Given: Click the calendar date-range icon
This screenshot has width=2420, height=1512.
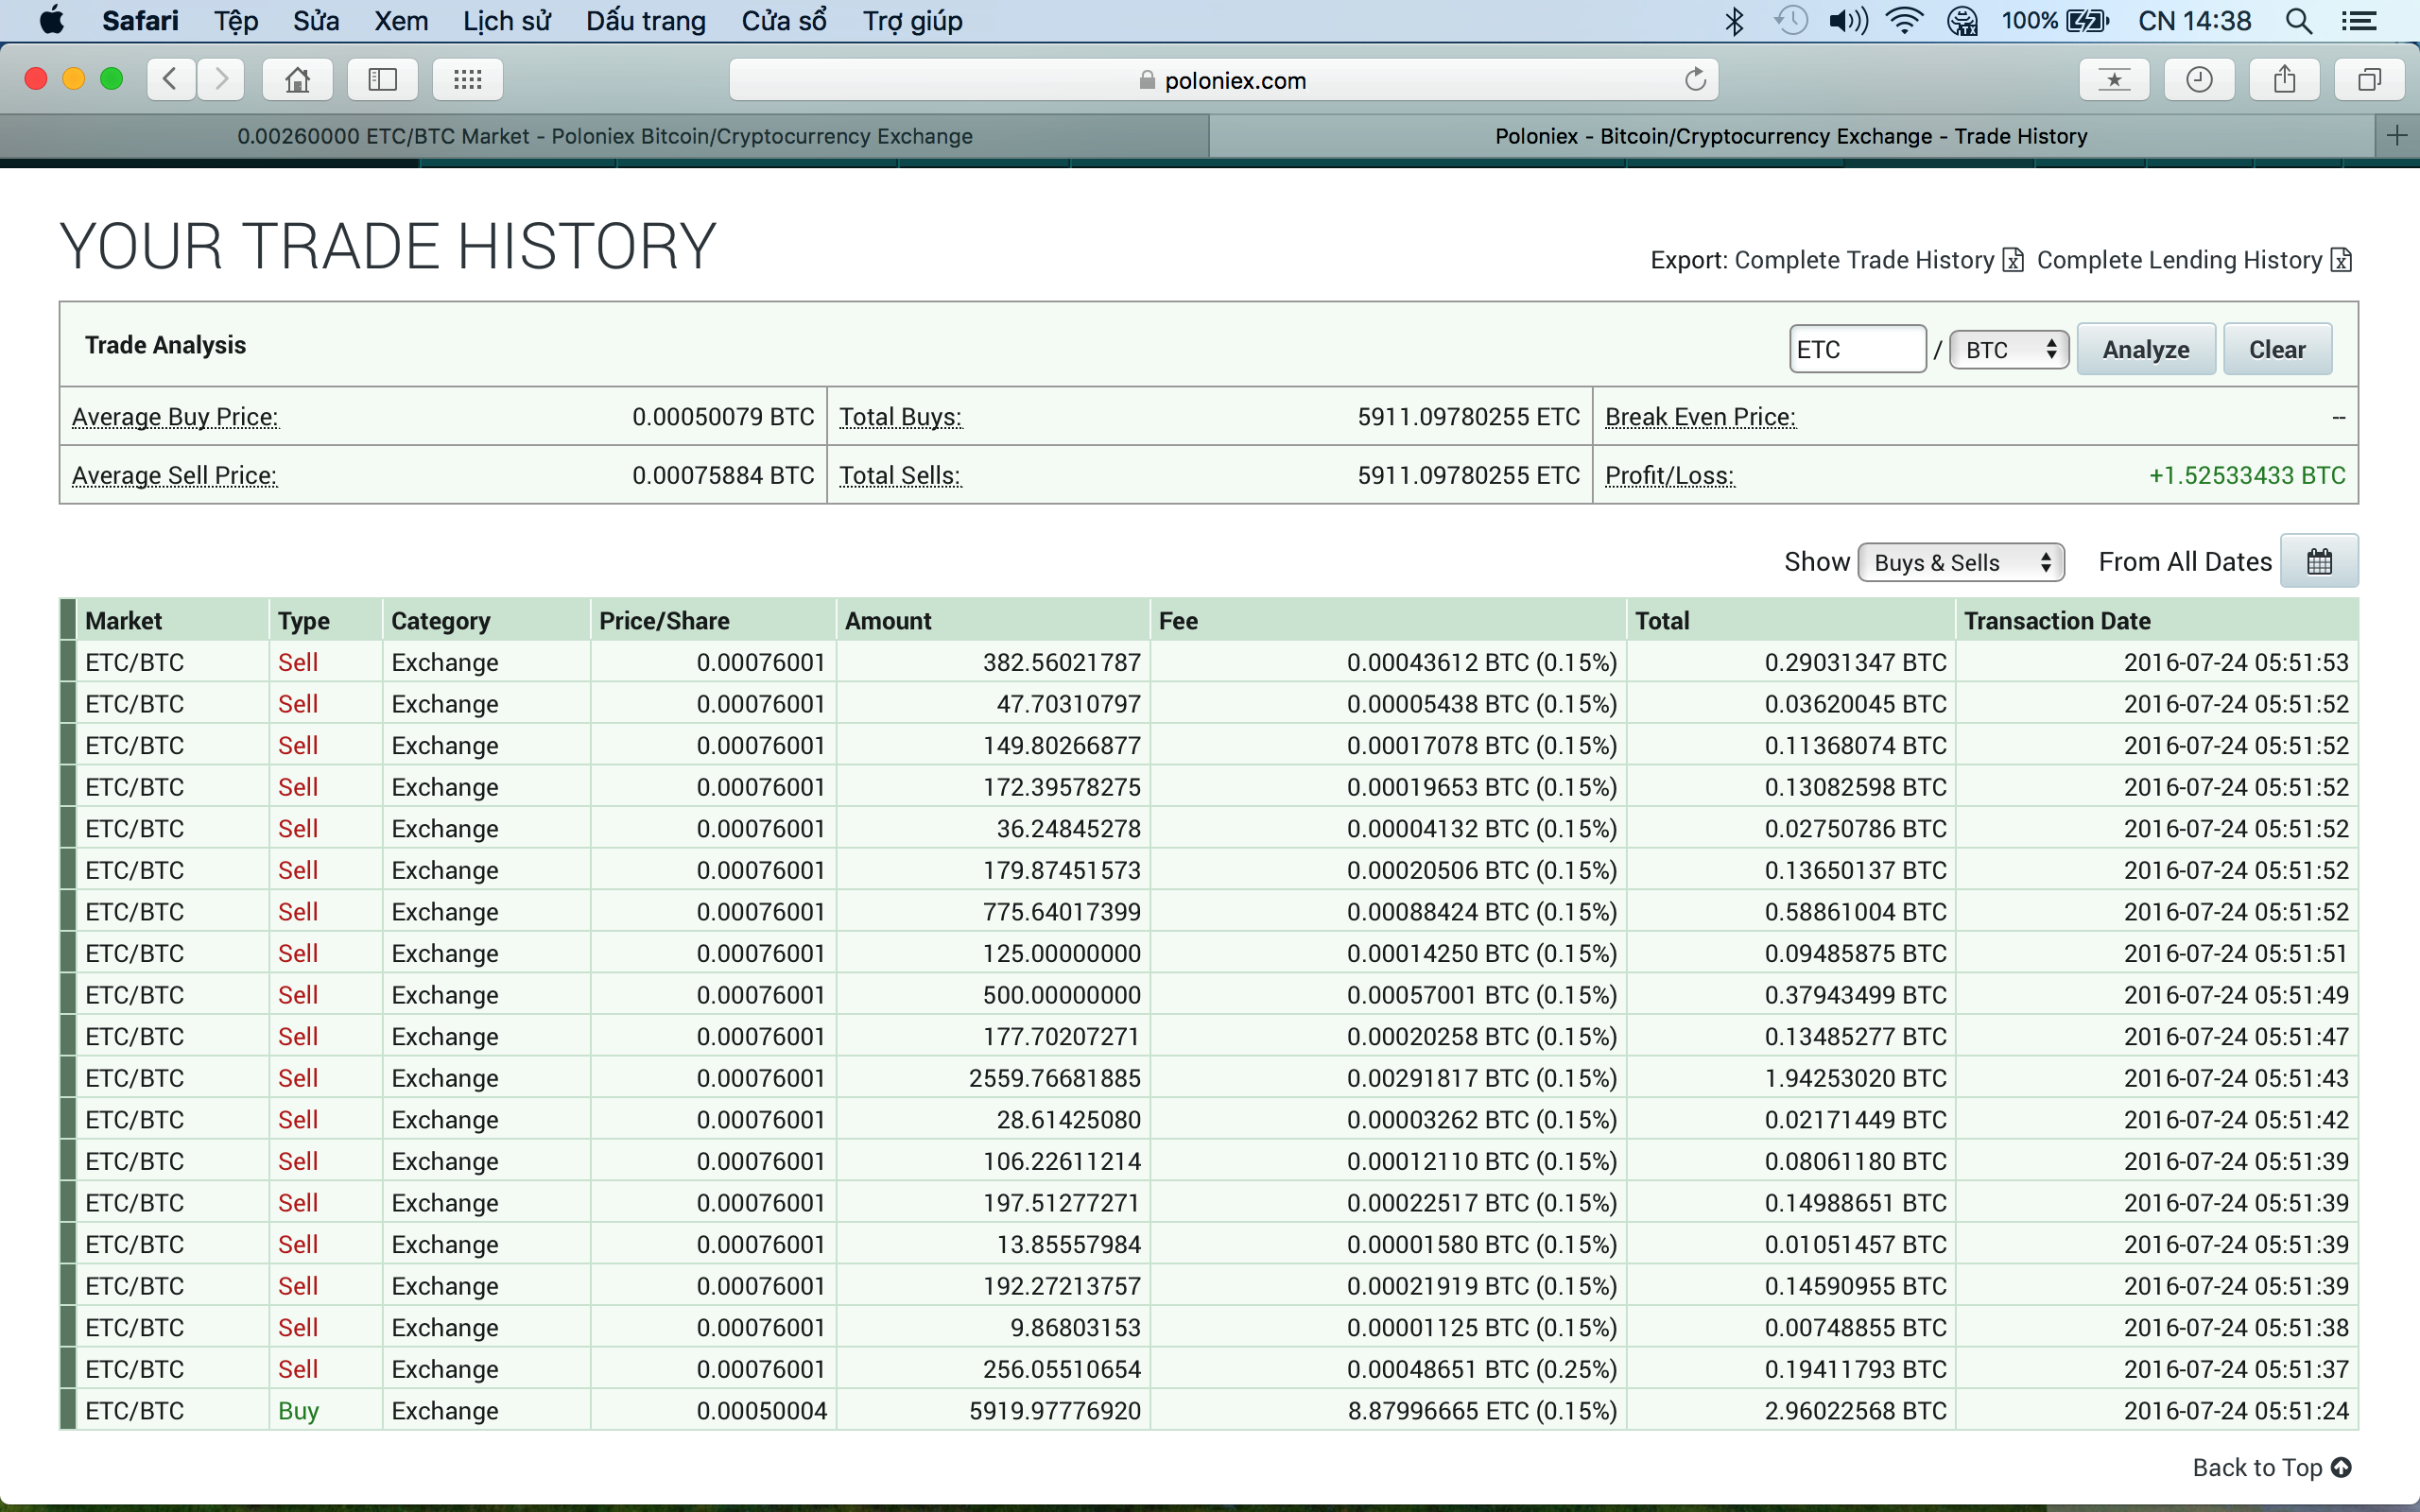Looking at the screenshot, I should (2319, 562).
